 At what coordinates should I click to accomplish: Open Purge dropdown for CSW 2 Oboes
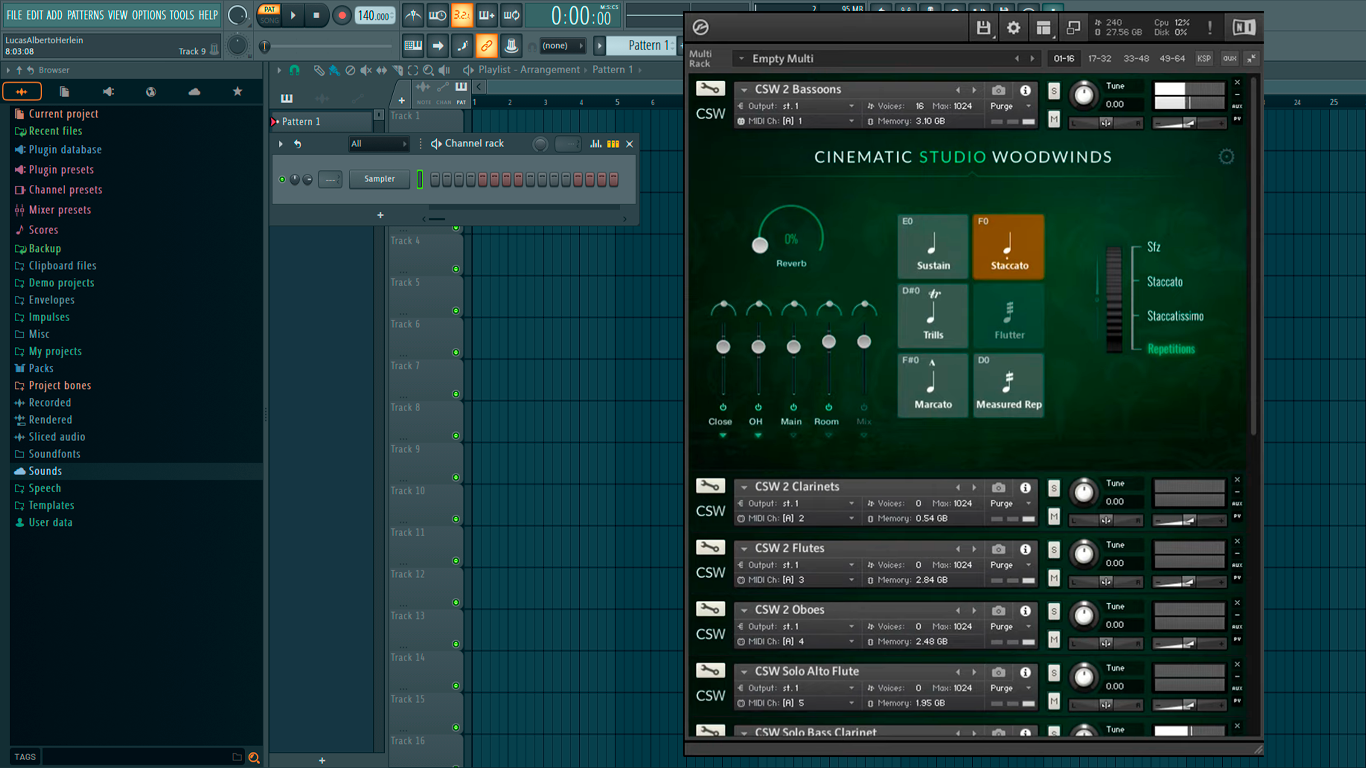1011,627
